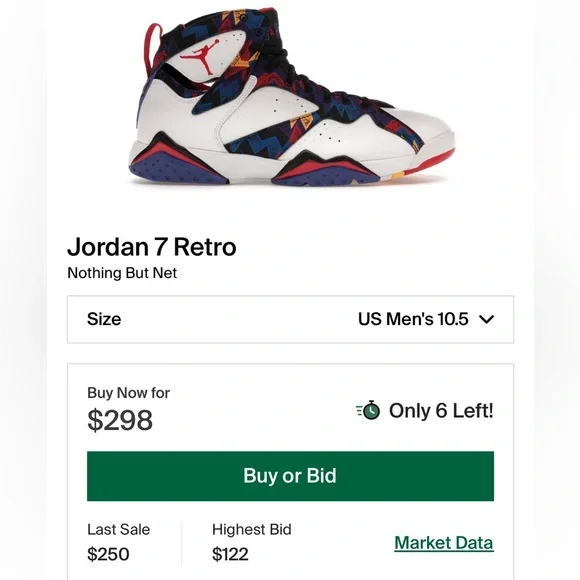Click the Highest Bid label
This screenshot has width=580, height=580.
252,530
